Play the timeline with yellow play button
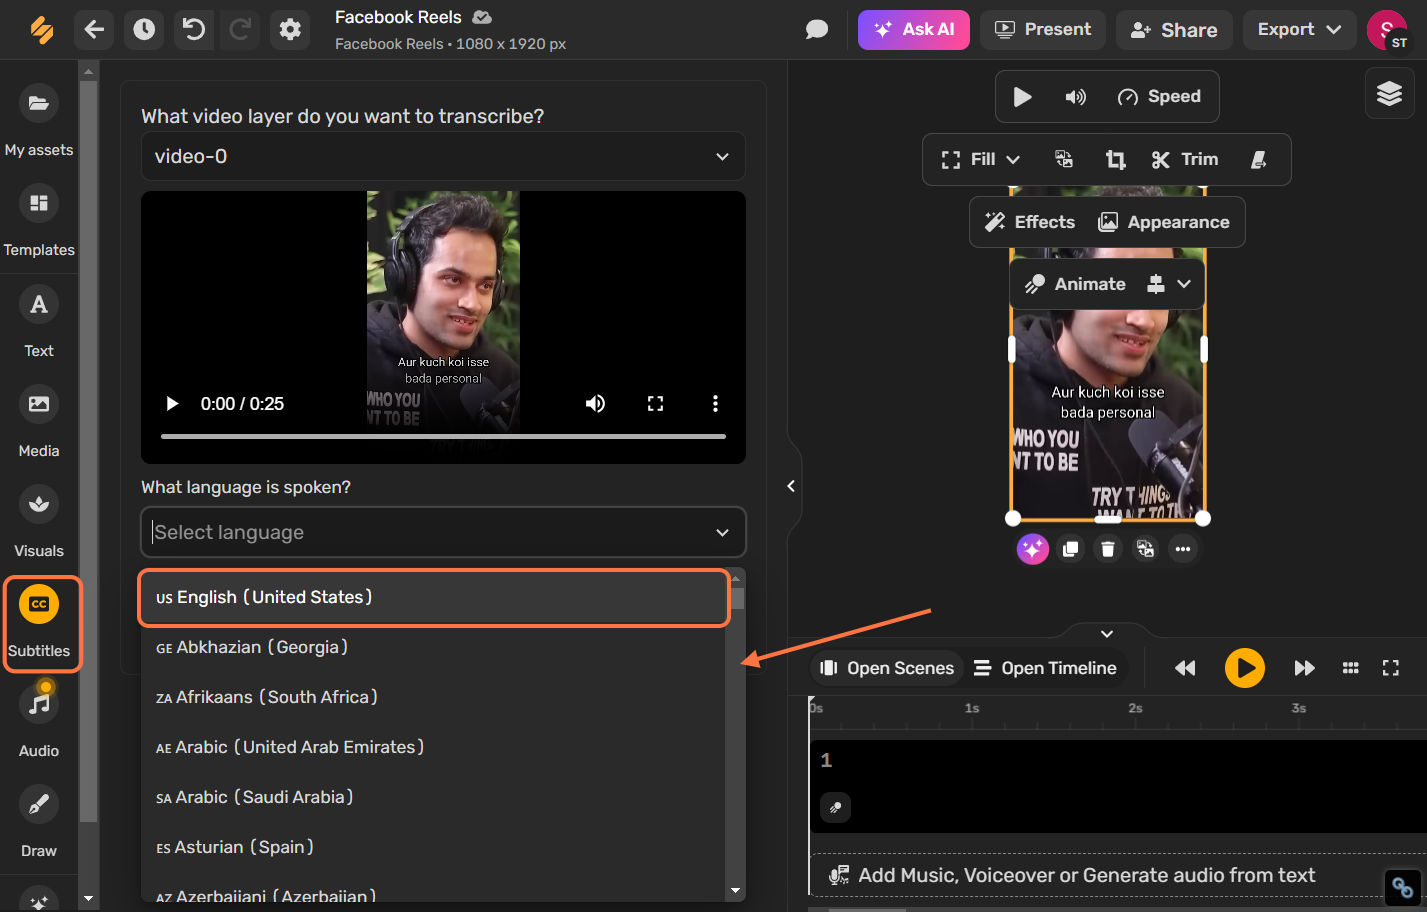 (x=1245, y=668)
